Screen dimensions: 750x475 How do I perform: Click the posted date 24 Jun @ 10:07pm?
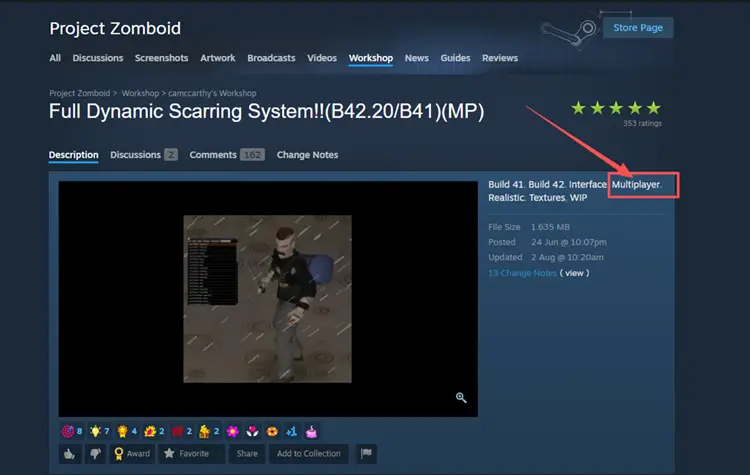pyautogui.click(x=569, y=242)
